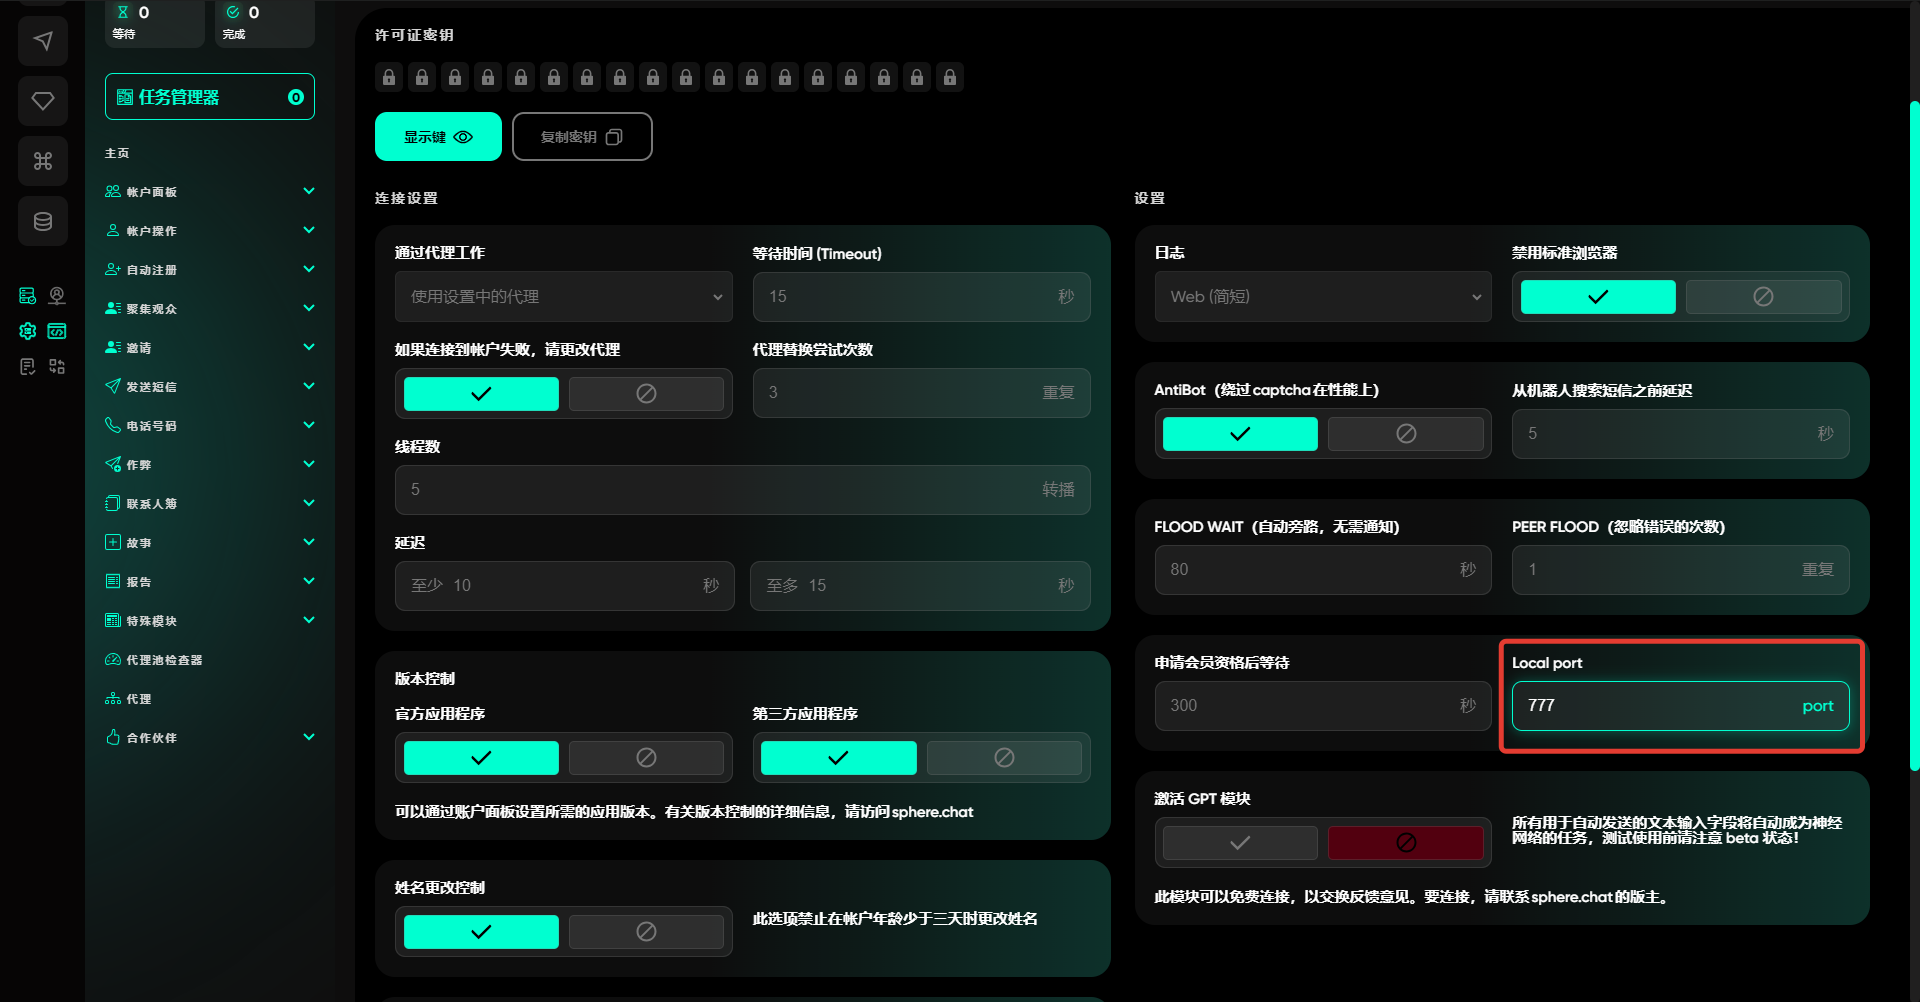Open the 代理 sidebar menu item

(x=139, y=699)
